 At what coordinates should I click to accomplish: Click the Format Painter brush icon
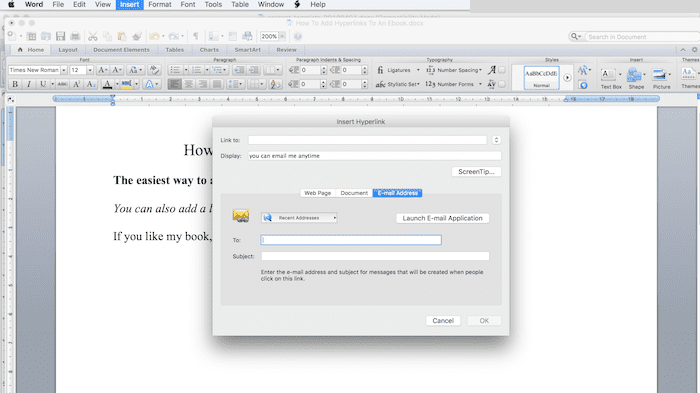coord(137,37)
